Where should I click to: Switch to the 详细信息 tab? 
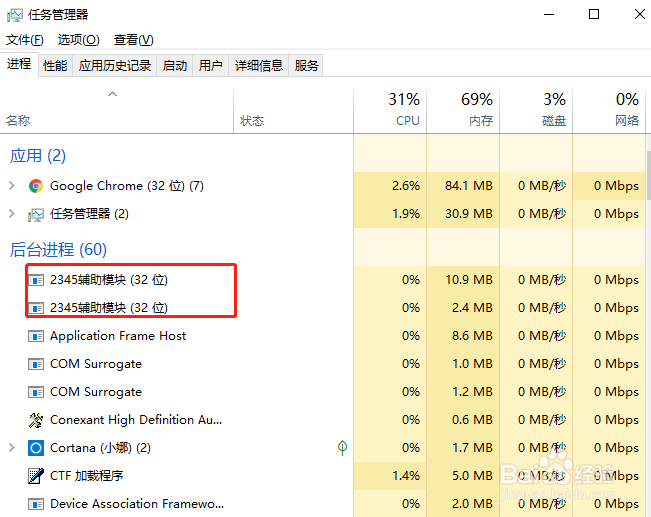(x=259, y=66)
